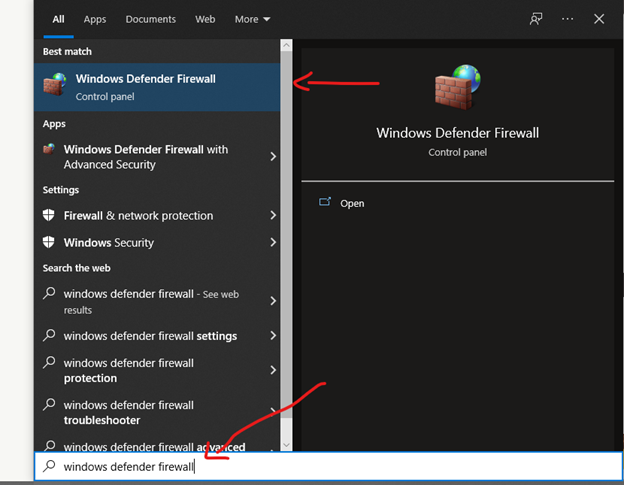Screen dimensions: 624x485
Task: Select 'windows defender firewall settings' suggestion
Action: tap(157, 336)
